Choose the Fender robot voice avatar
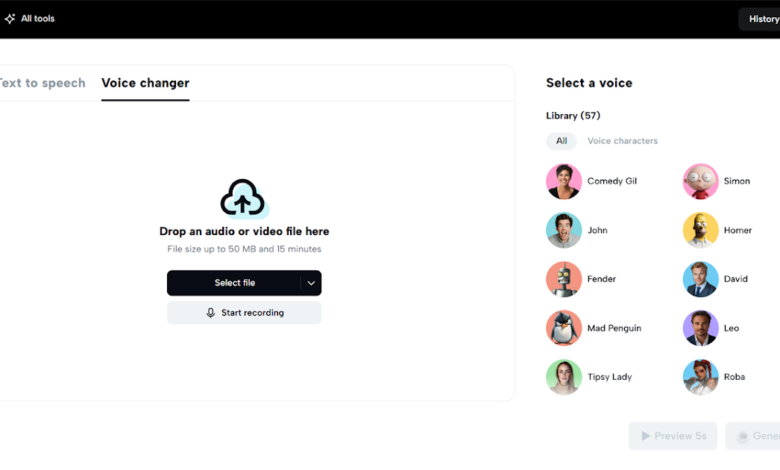 click(x=564, y=279)
